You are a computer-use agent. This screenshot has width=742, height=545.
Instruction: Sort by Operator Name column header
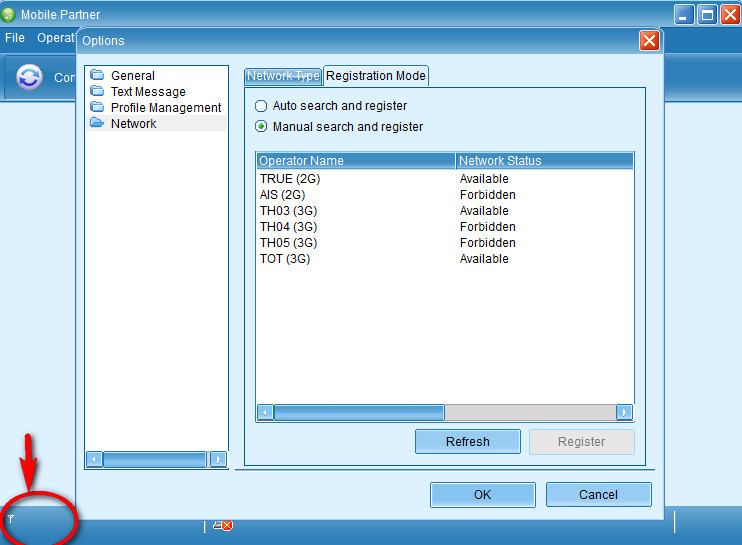coord(356,160)
